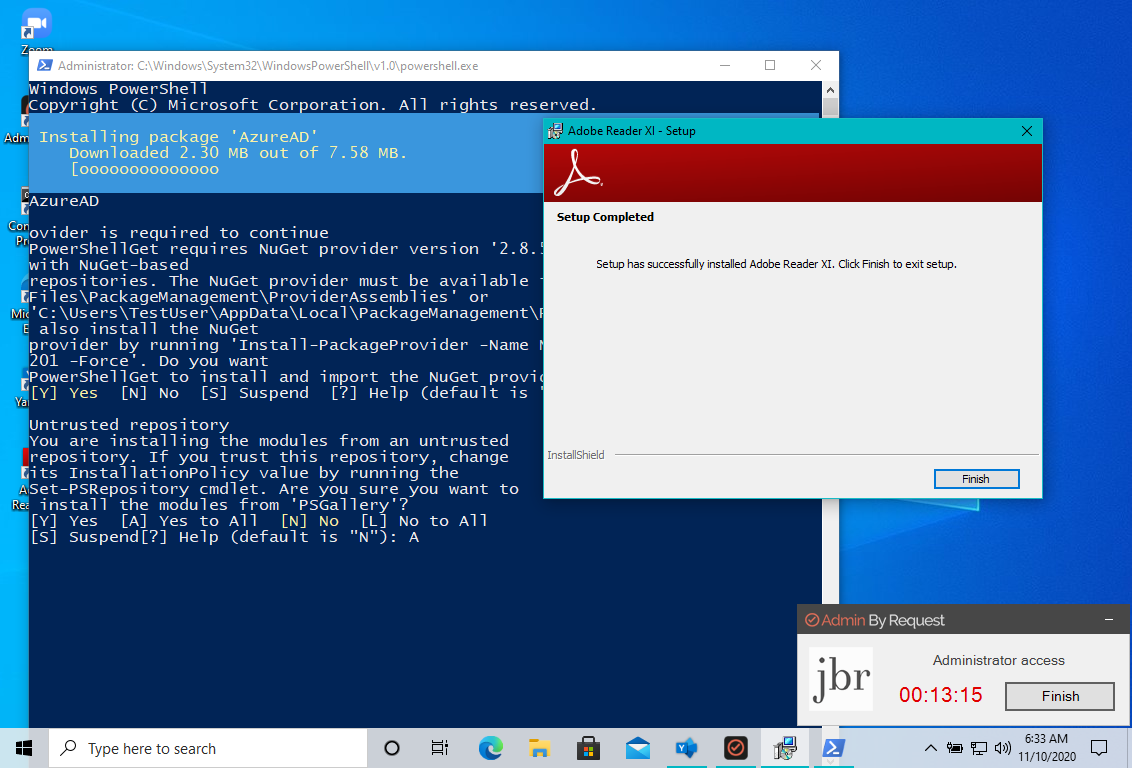Close the PowerShell window
1132x768 pixels.
pyautogui.click(x=816, y=66)
